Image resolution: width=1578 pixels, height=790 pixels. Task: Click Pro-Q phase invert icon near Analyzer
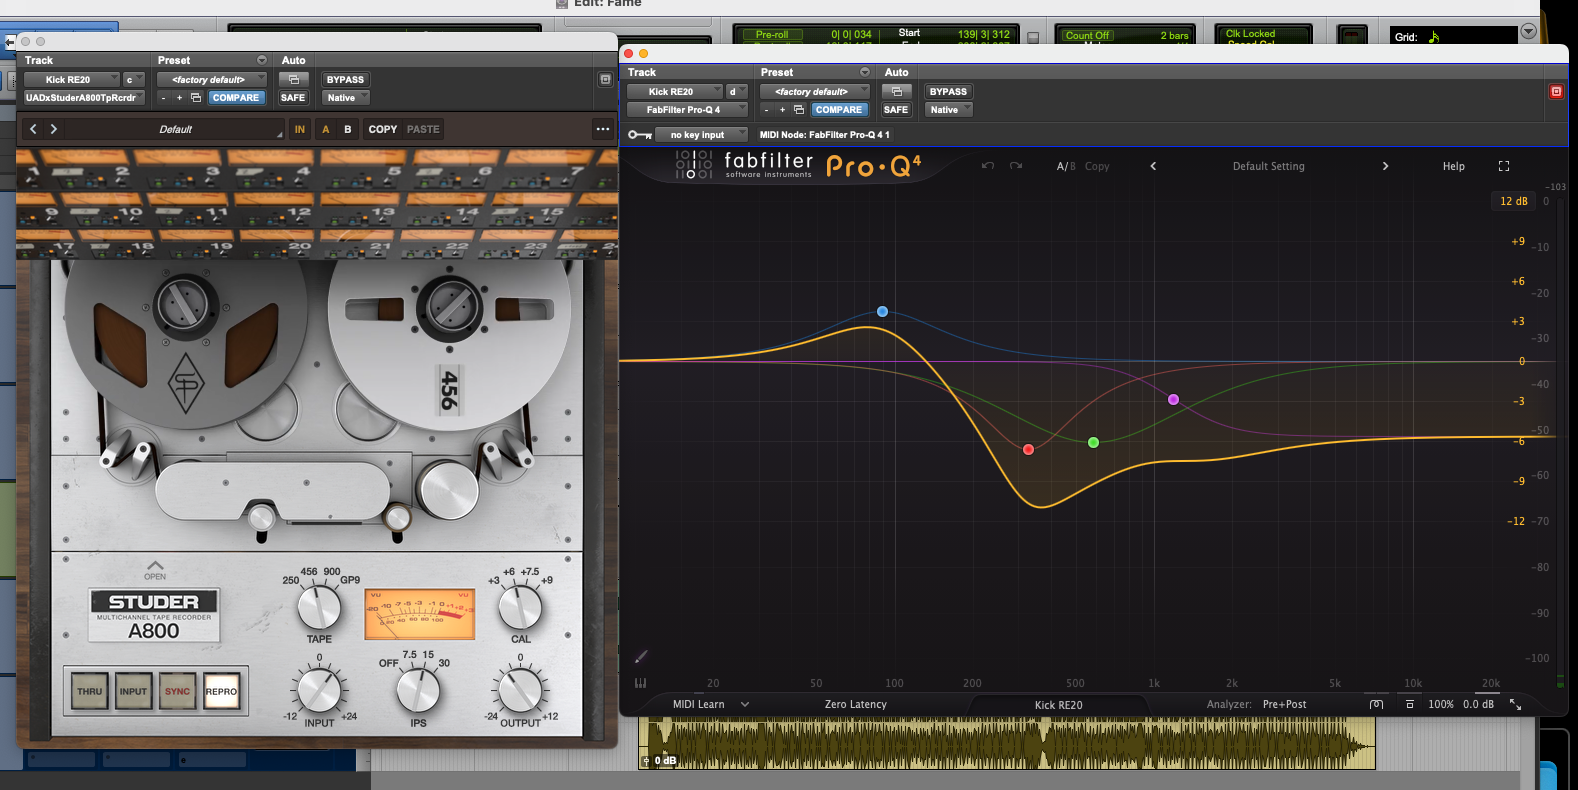coord(1376,704)
